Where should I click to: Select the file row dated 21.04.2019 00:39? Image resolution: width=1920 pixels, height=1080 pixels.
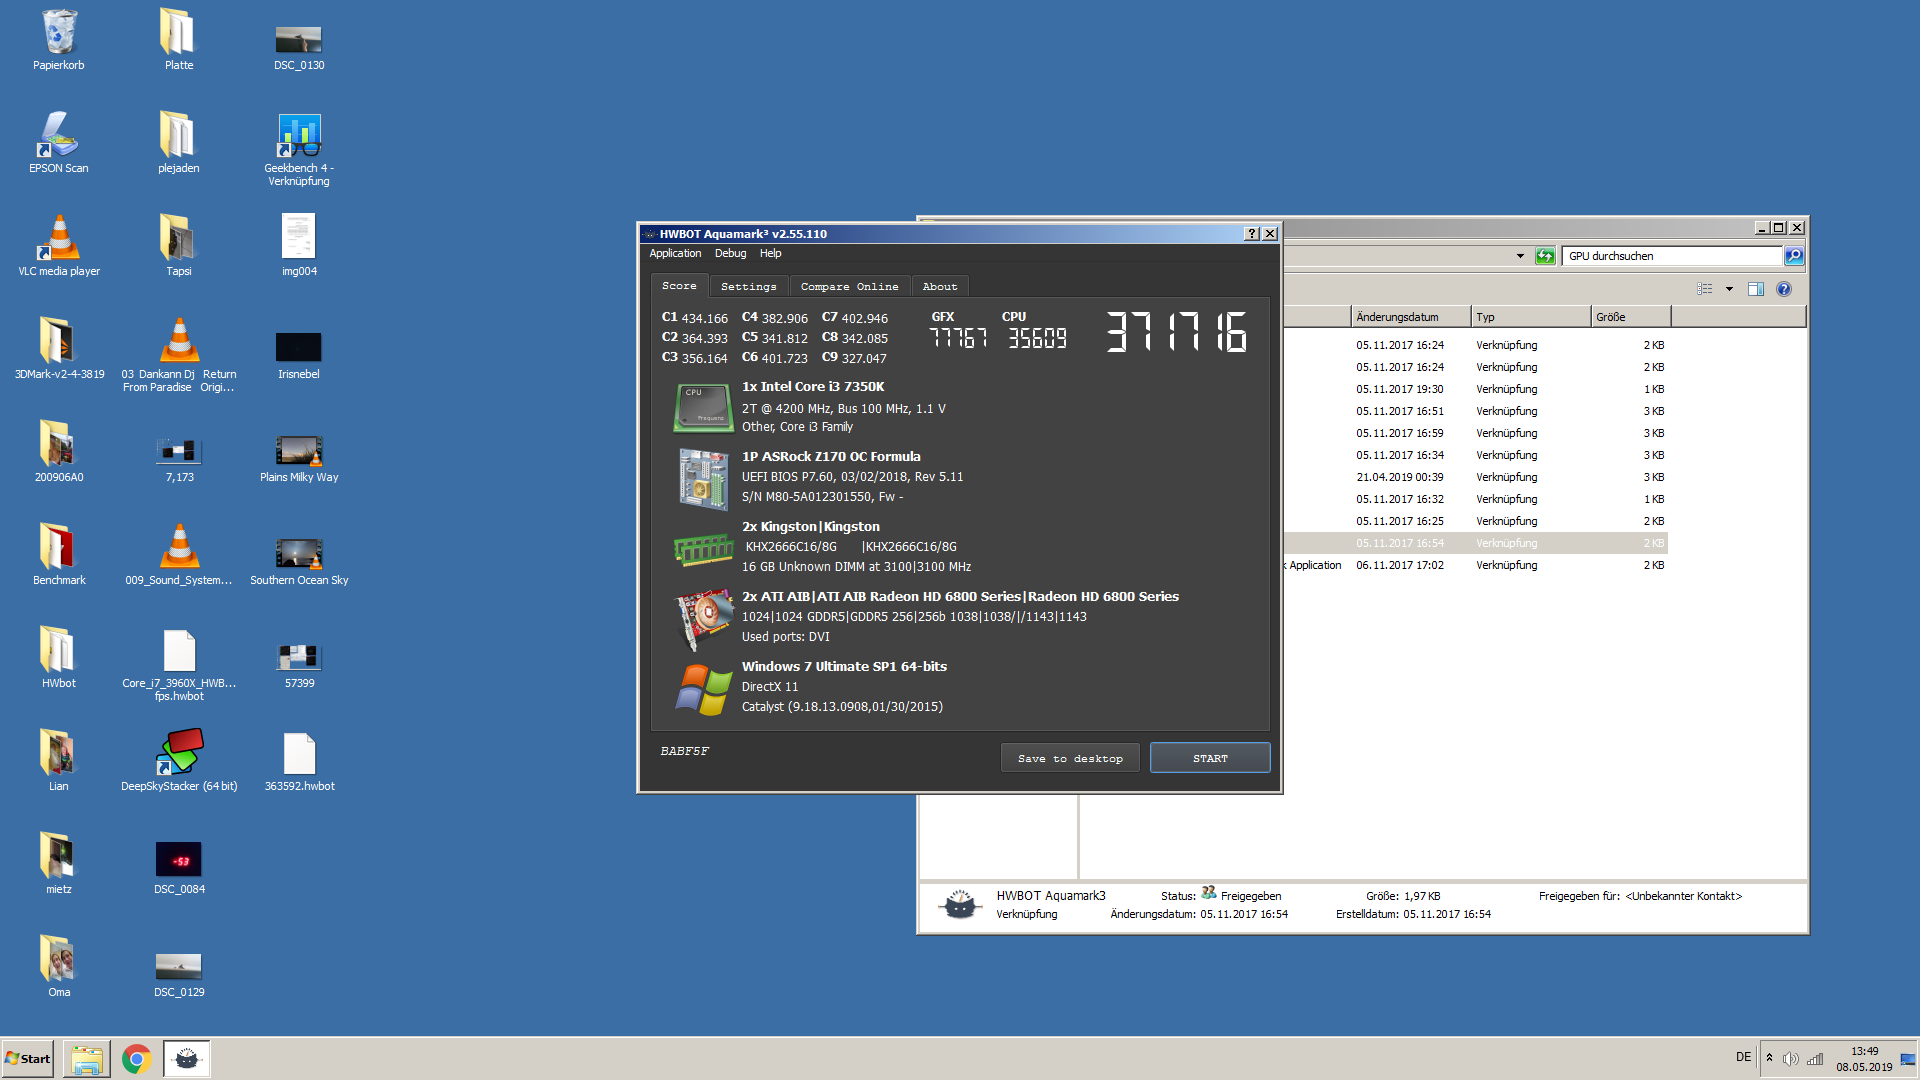pos(1475,477)
